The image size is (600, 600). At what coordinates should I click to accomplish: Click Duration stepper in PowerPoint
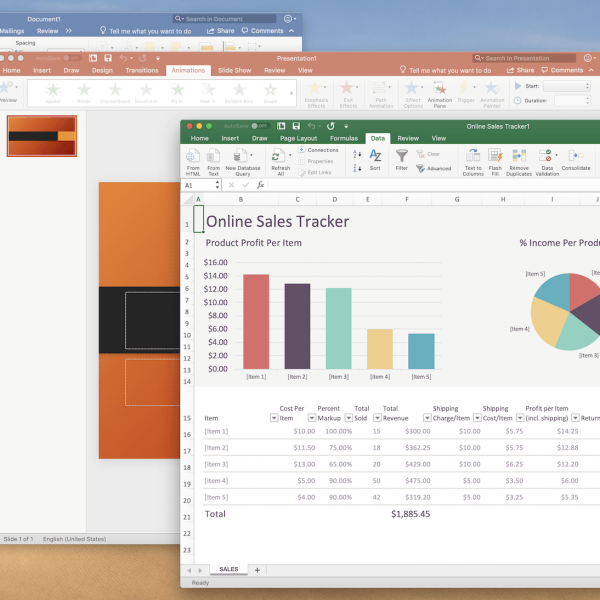pos(587,101)
